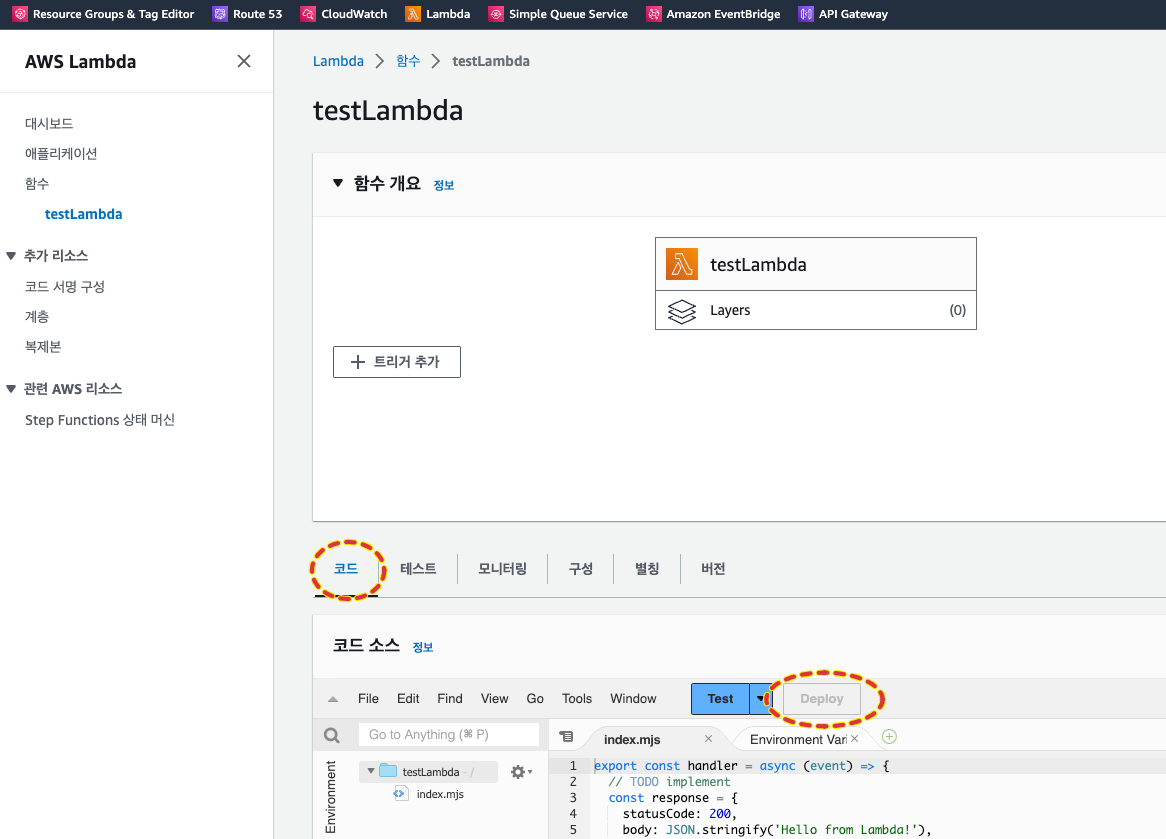Collapse the 추가 리소스 sidebar group
This screenshot has width=1166, height=839.
11,256
